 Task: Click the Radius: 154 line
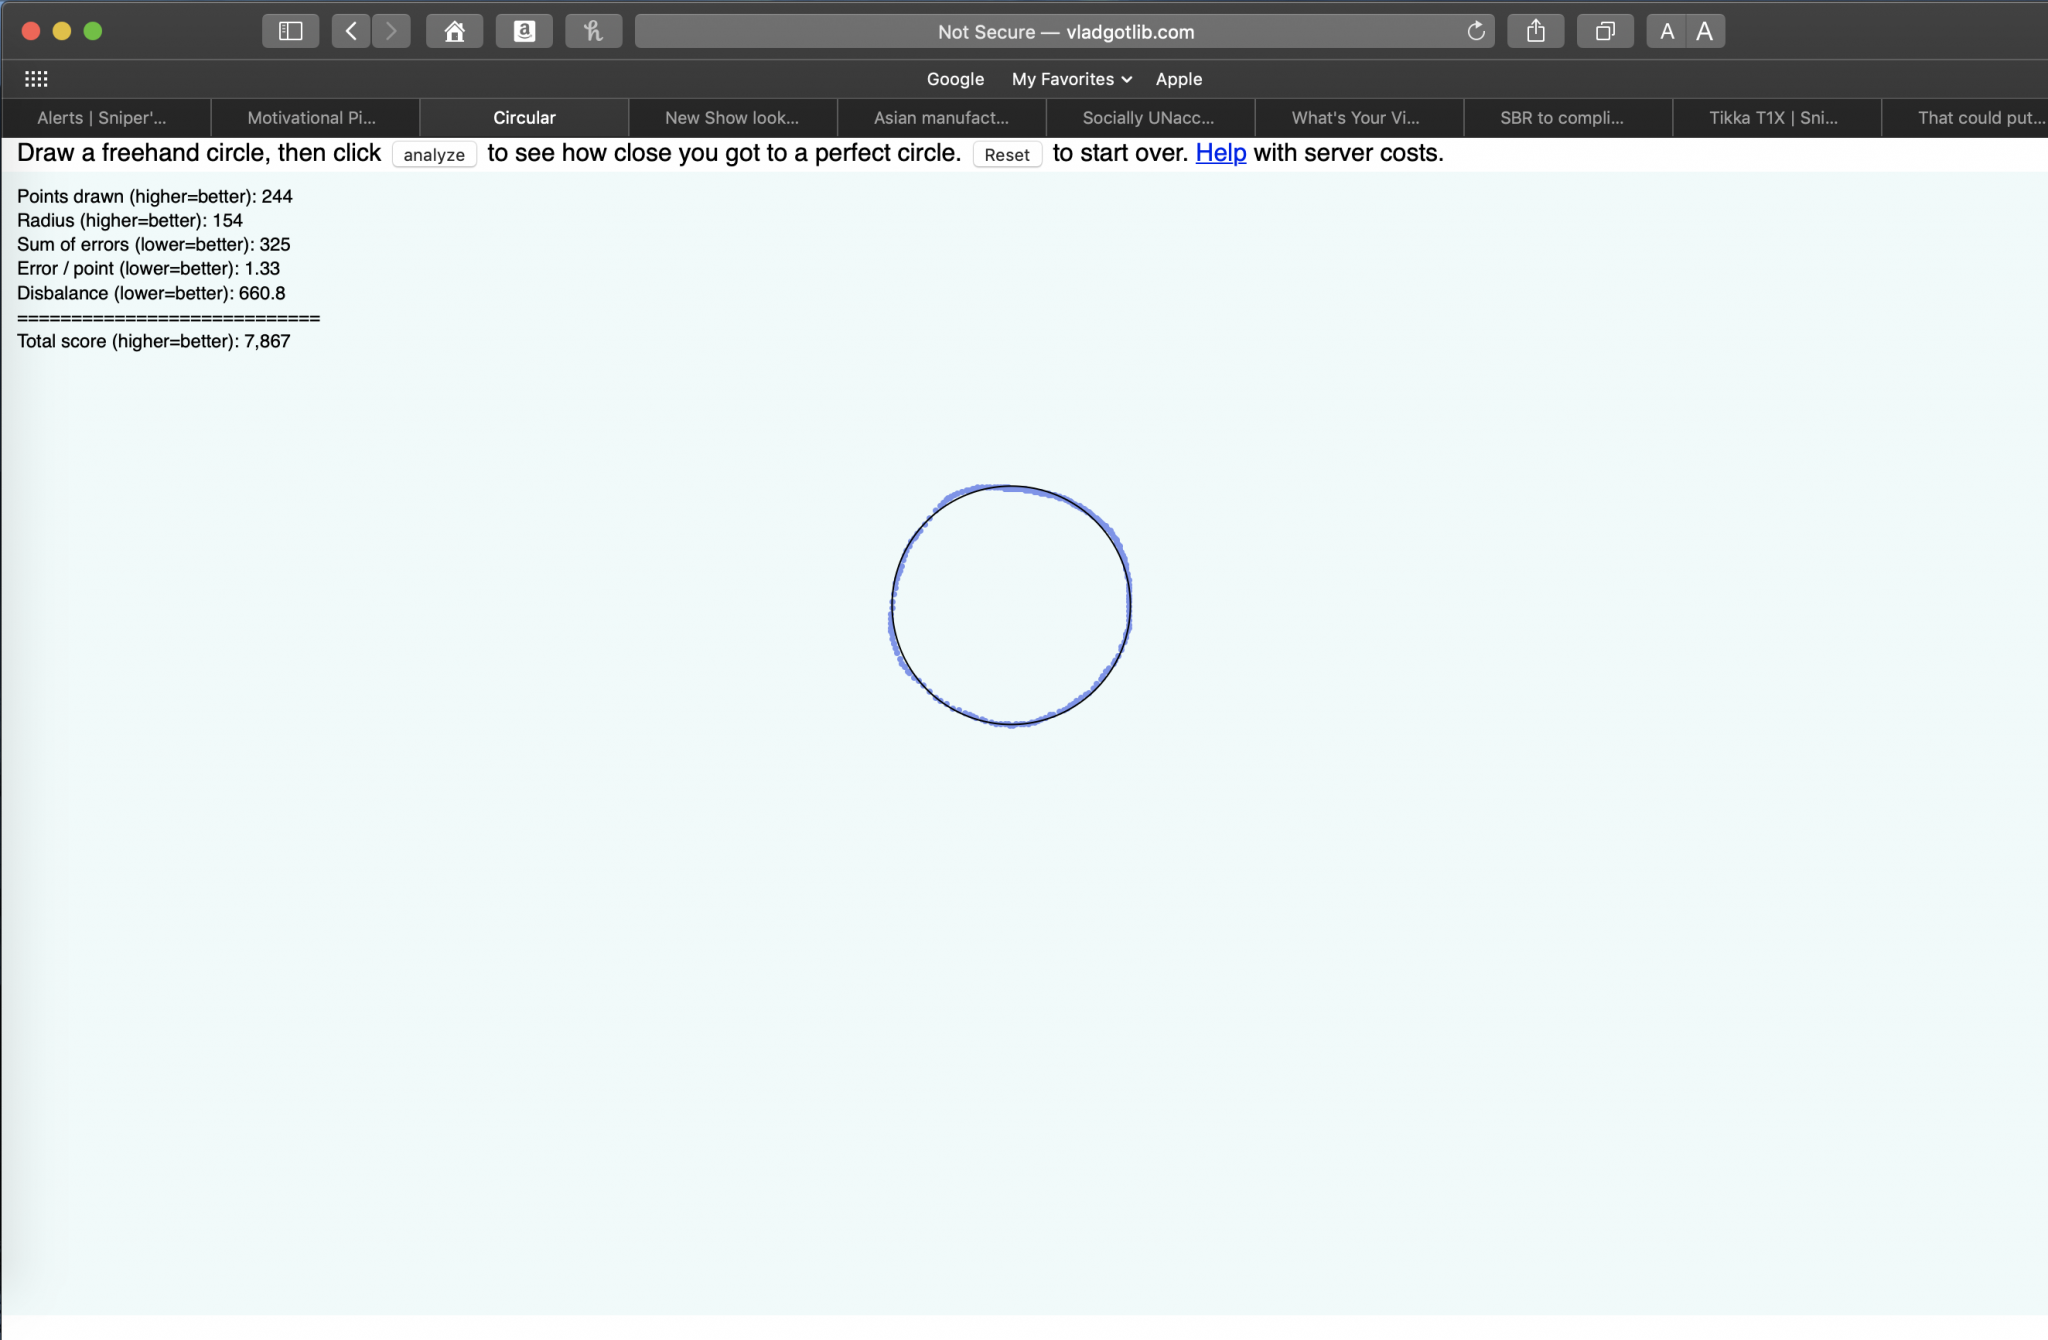[x=130, y=220]
